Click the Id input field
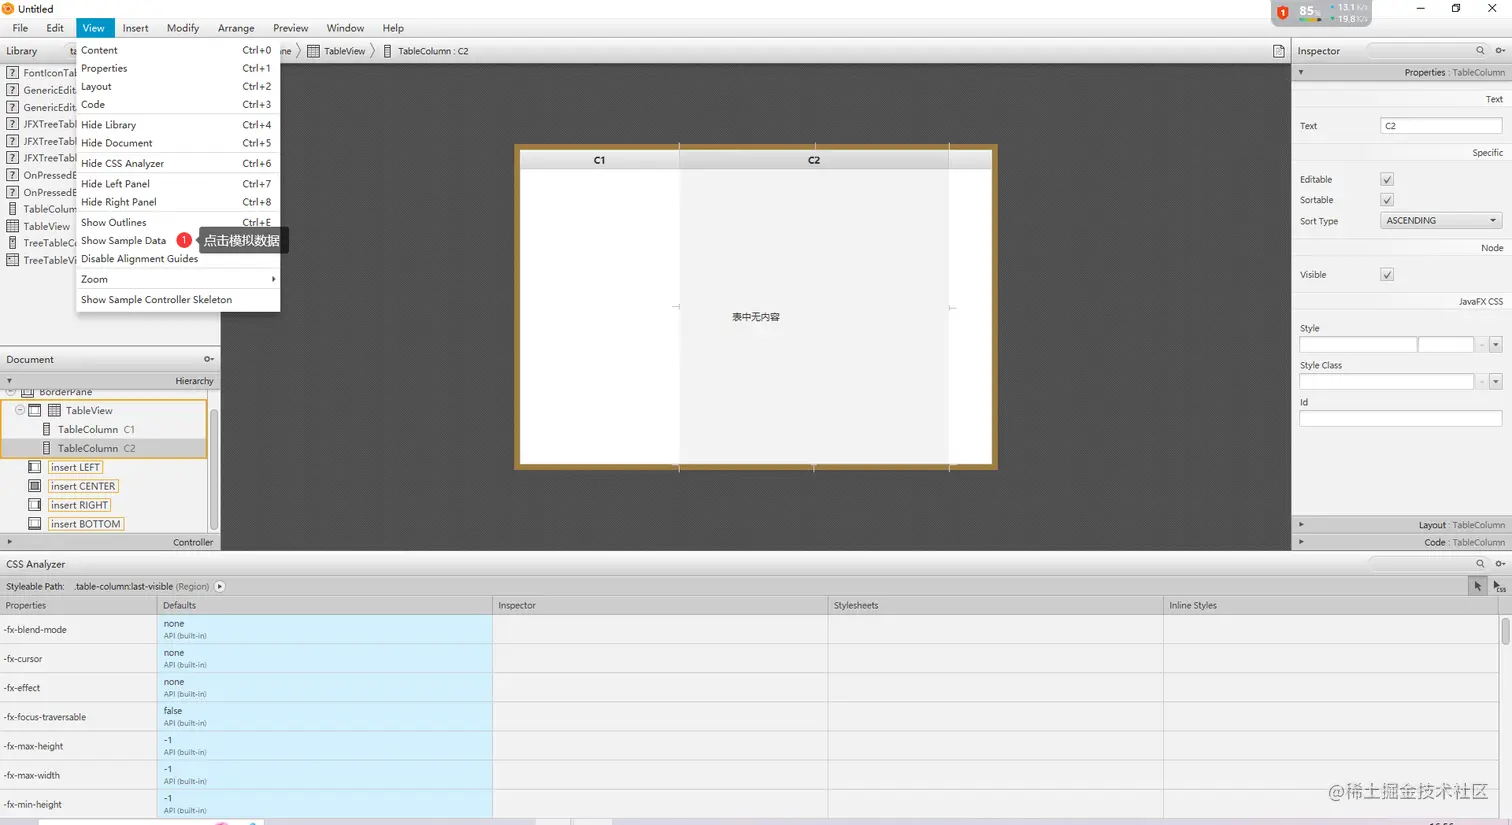The height and width of the screenshot is (825, 1512). click(x=1400, y=418)
